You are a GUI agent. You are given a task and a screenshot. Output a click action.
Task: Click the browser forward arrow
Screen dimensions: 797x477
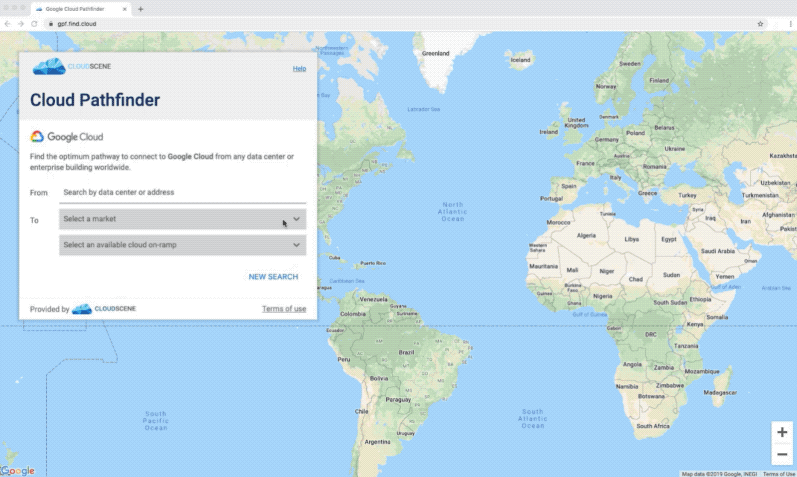click(x=21, y=24)
